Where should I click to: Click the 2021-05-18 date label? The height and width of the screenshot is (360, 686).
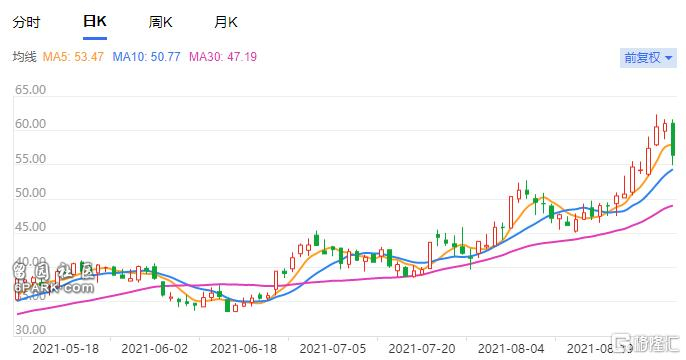pos(66,349)
